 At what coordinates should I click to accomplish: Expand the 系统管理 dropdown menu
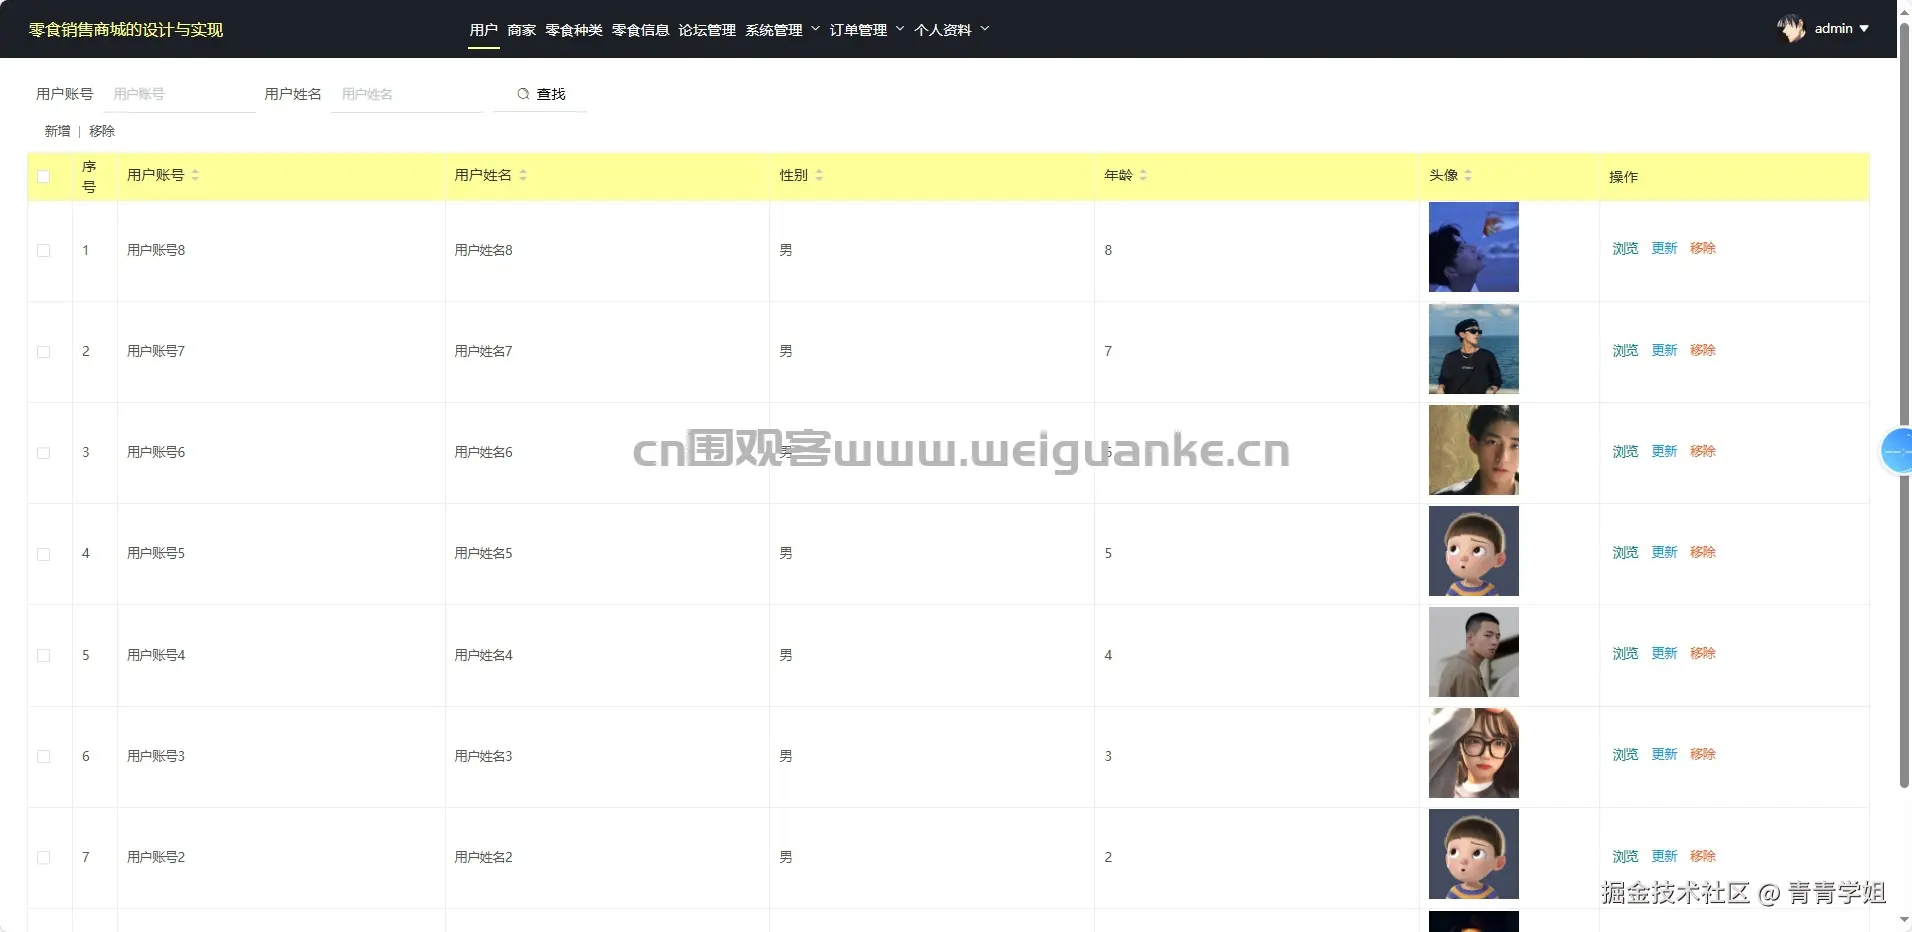782,30
